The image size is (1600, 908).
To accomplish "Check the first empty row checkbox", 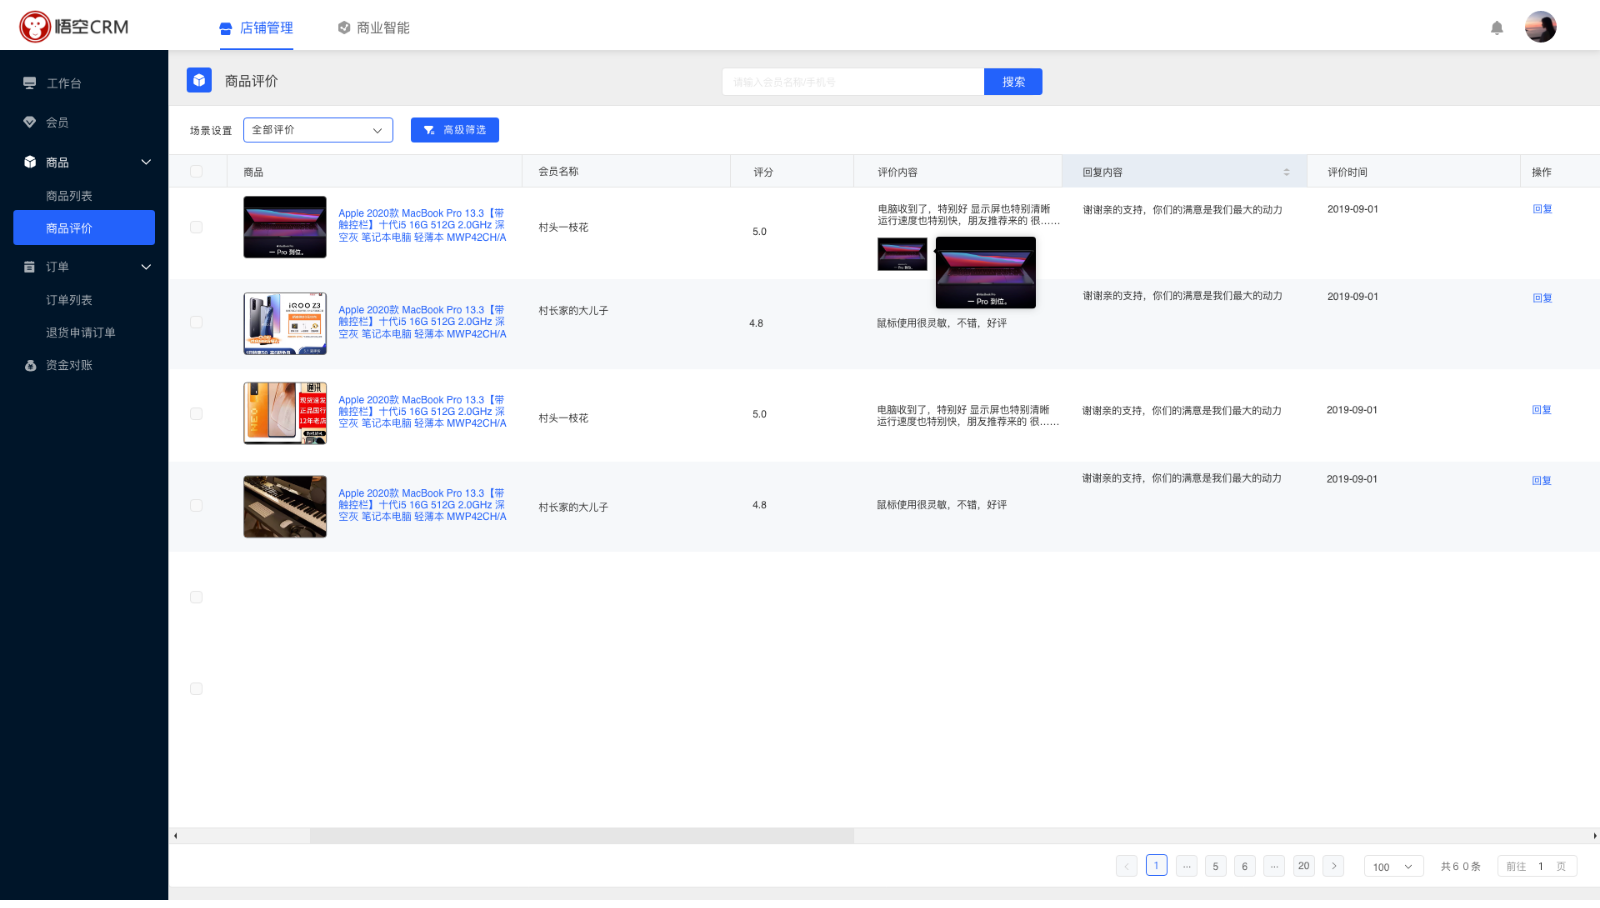I will point(196,597).
